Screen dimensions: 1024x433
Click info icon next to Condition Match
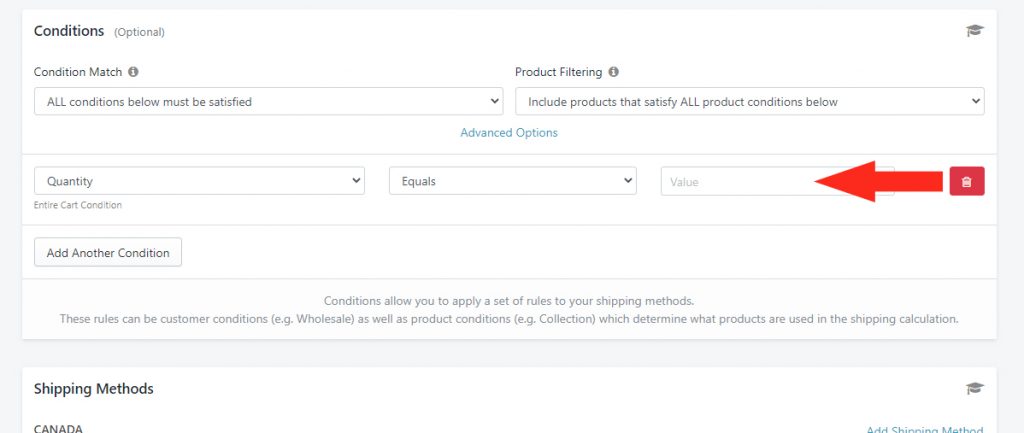pyautogui.click(x=133, y=72)
